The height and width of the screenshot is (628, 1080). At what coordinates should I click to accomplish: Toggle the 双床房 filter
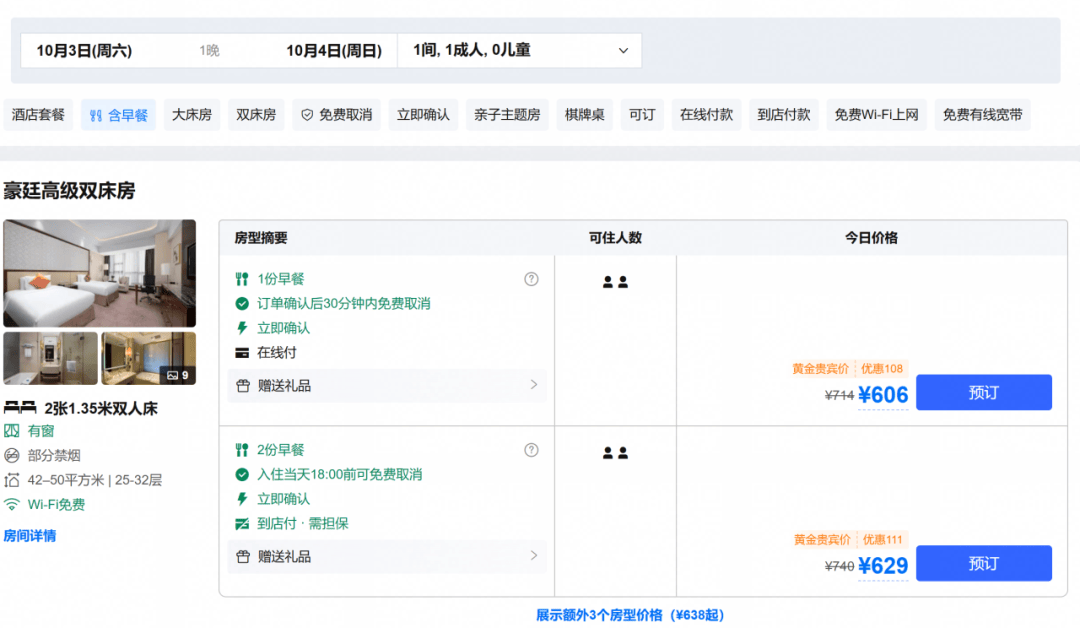(256, 115)
